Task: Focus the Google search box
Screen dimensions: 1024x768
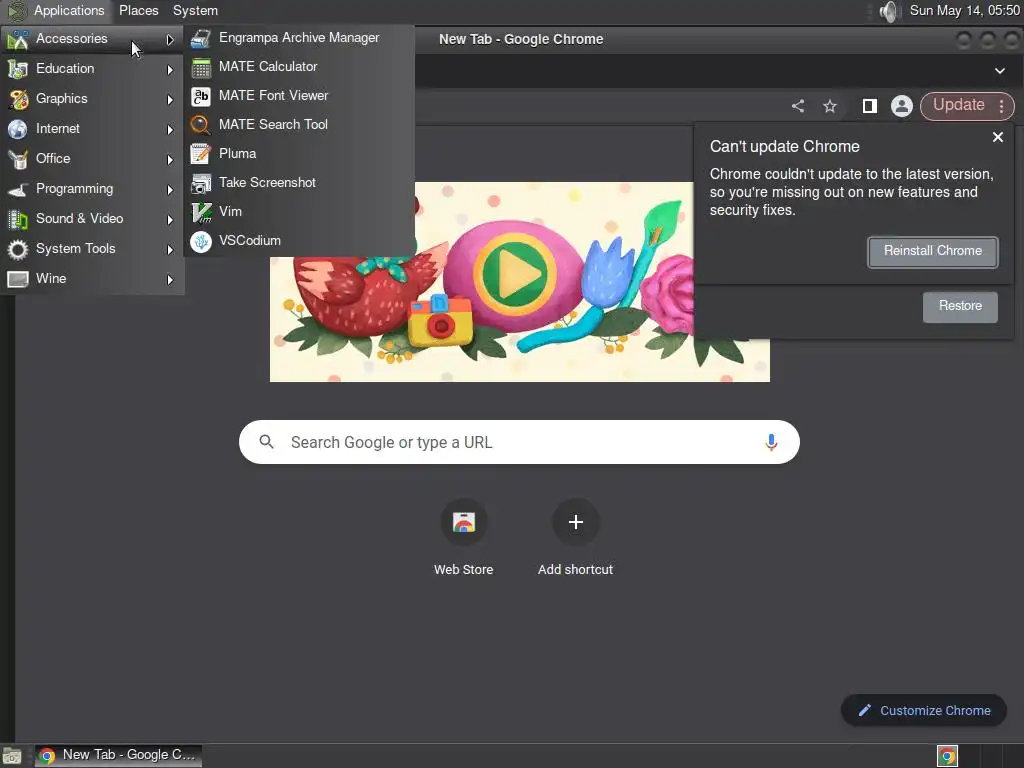Action: click(x=519, y=442)
